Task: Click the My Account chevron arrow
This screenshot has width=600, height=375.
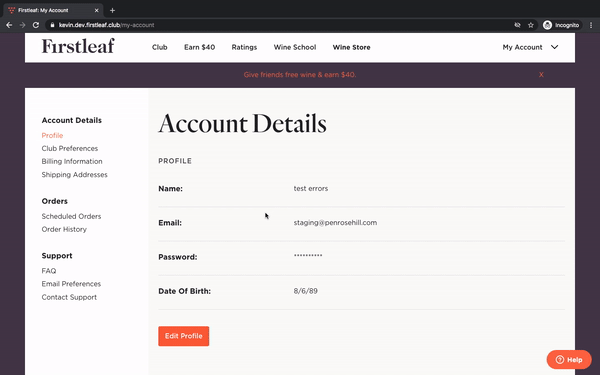Action: (x=554, y=47)
